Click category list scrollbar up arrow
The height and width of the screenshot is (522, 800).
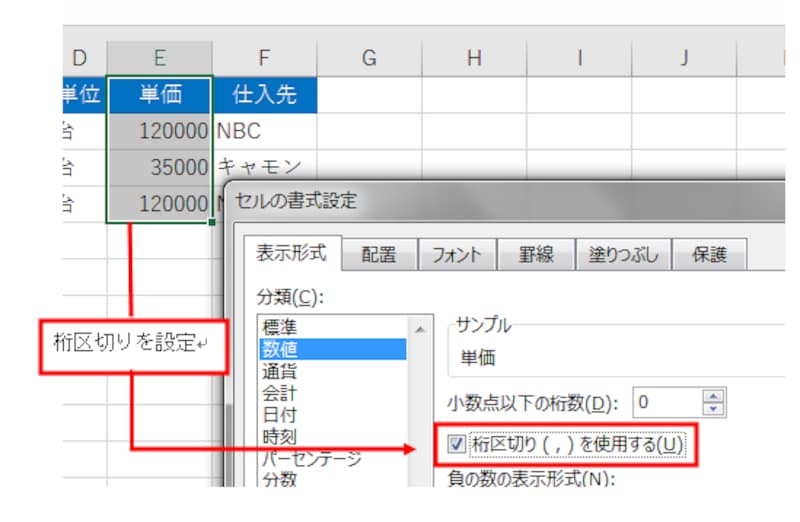tap(420, 330)
